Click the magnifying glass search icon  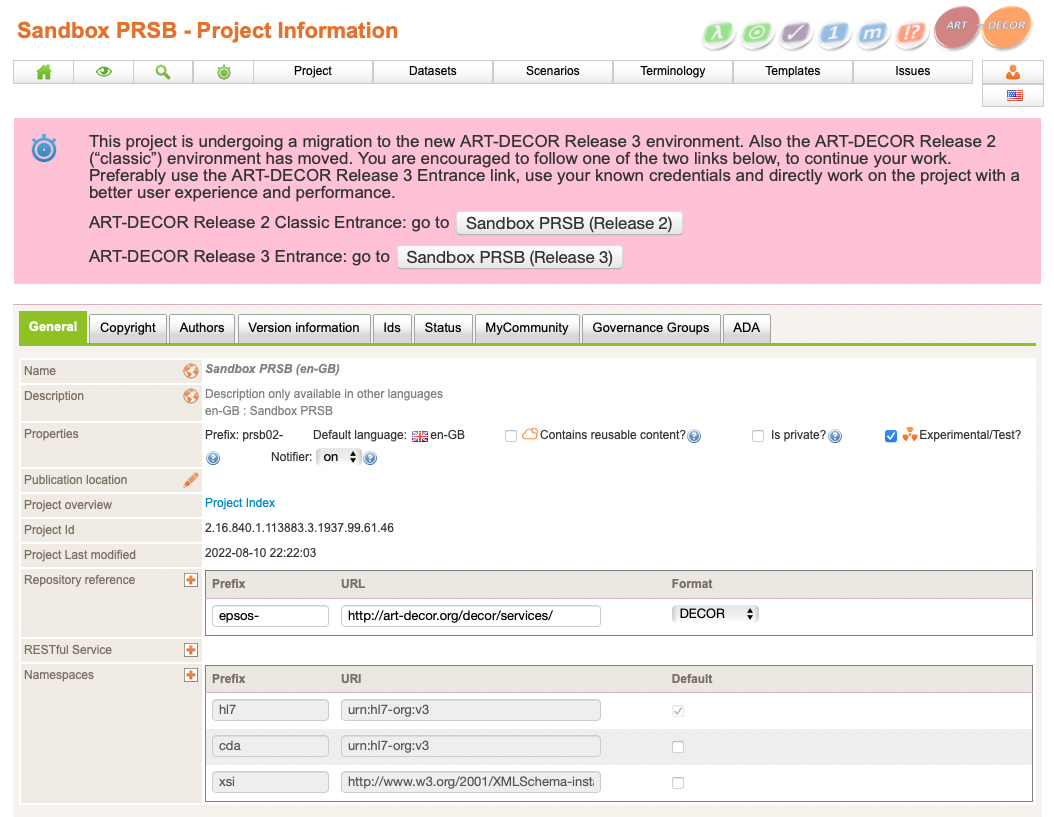(x=163, y=71)
